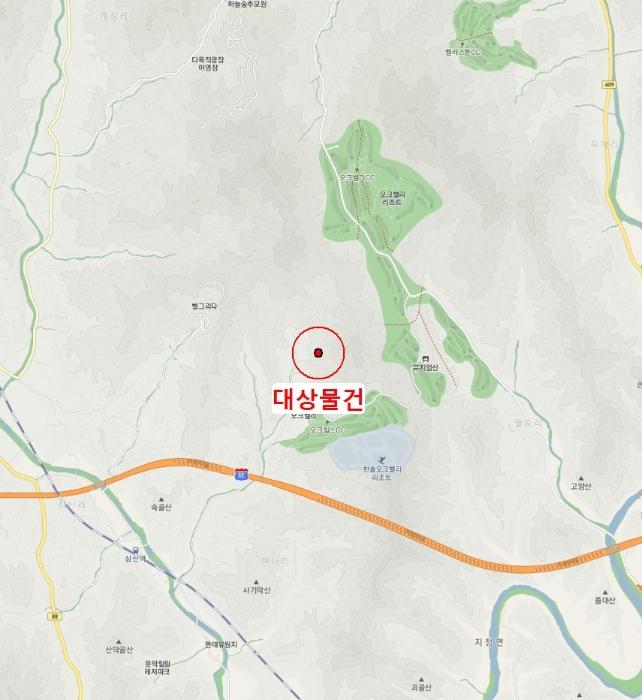Click the route 88 road shield

click(x=54, y=617)
